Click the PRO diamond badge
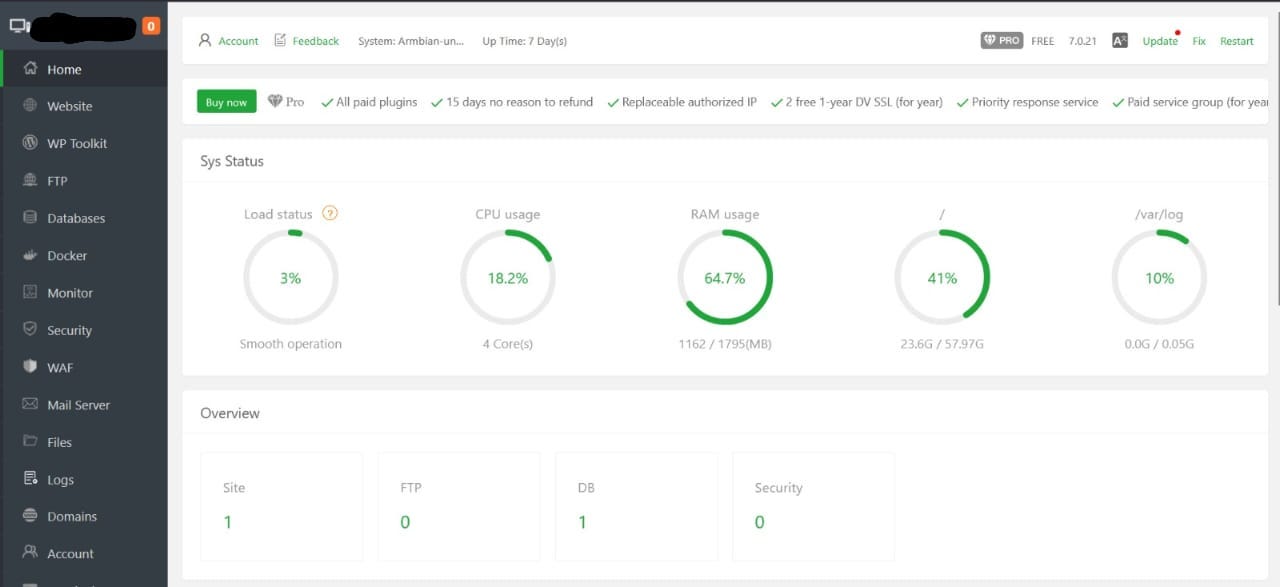 pyautogui.click(x=1000, y=40)
